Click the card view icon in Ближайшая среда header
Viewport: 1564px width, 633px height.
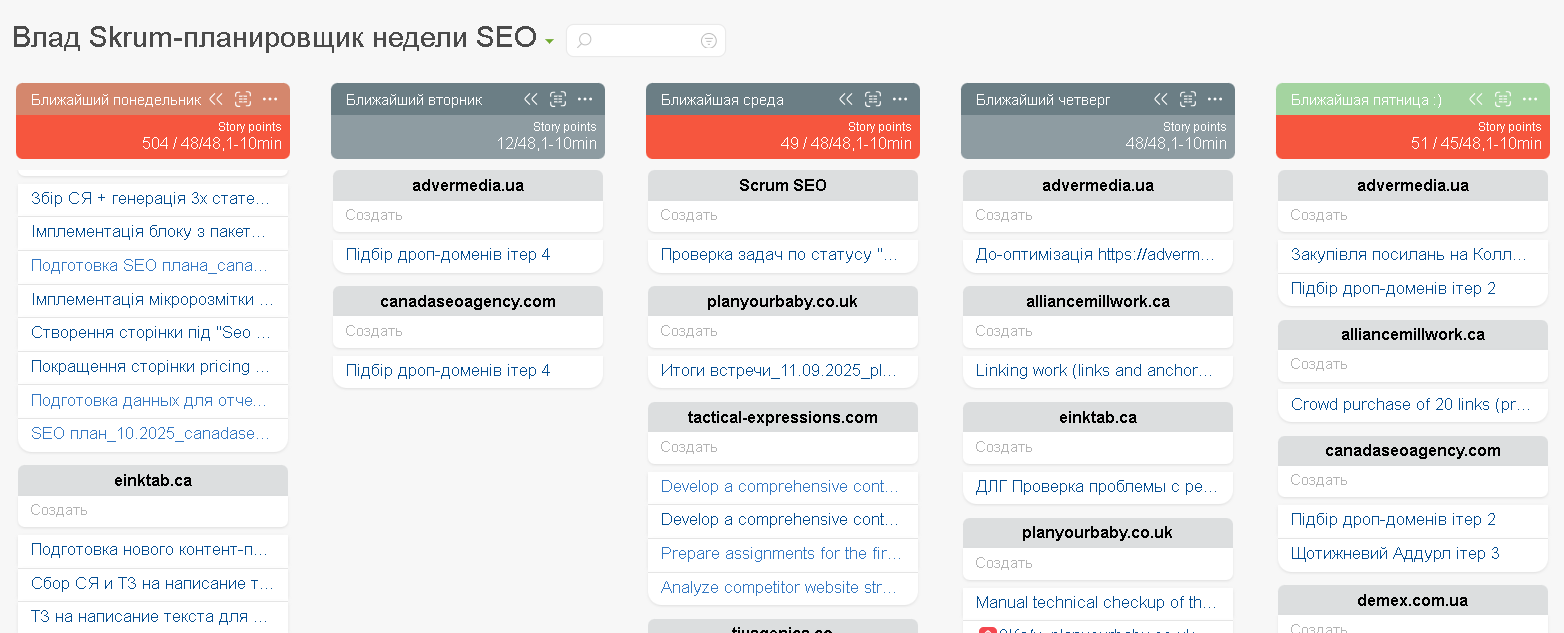pyautogui.click(x=873, y=99)
